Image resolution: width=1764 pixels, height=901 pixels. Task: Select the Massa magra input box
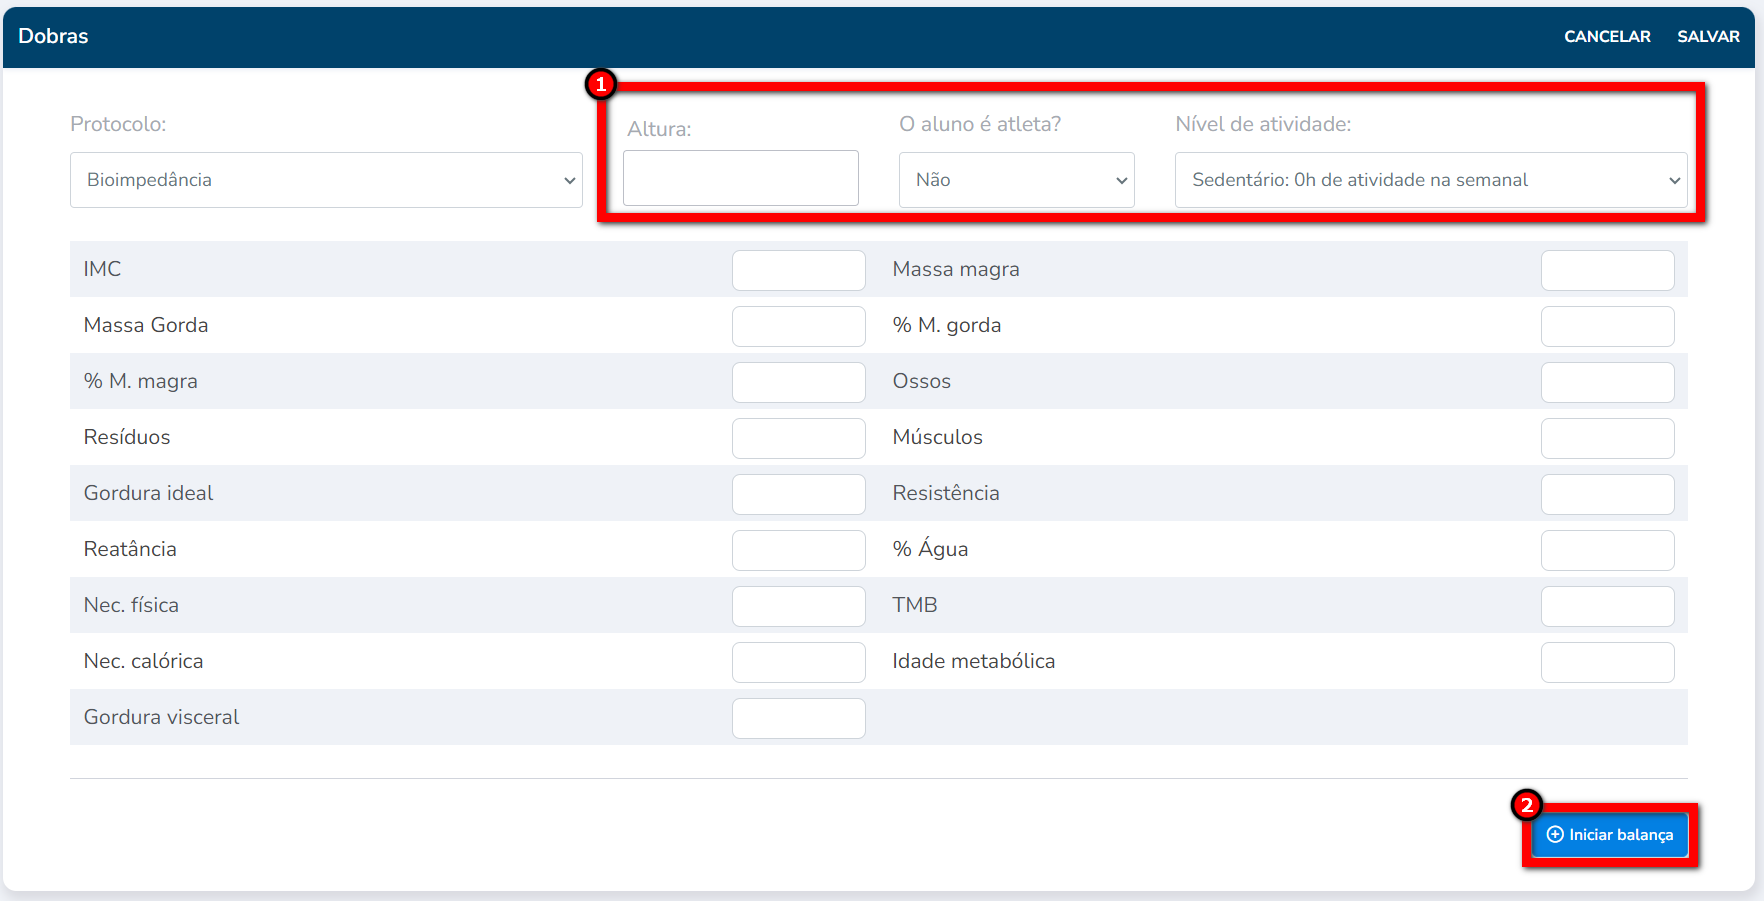1607,270
